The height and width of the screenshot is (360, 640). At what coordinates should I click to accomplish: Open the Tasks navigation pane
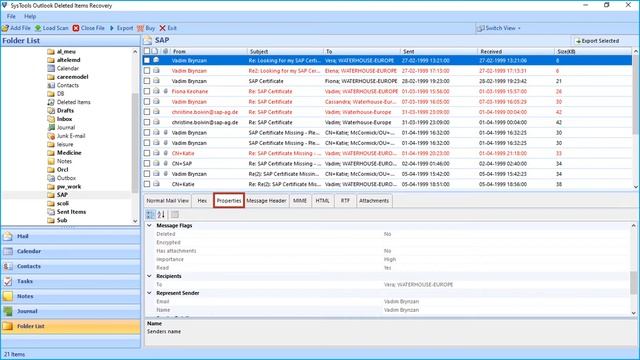click(x=71, y=281)
